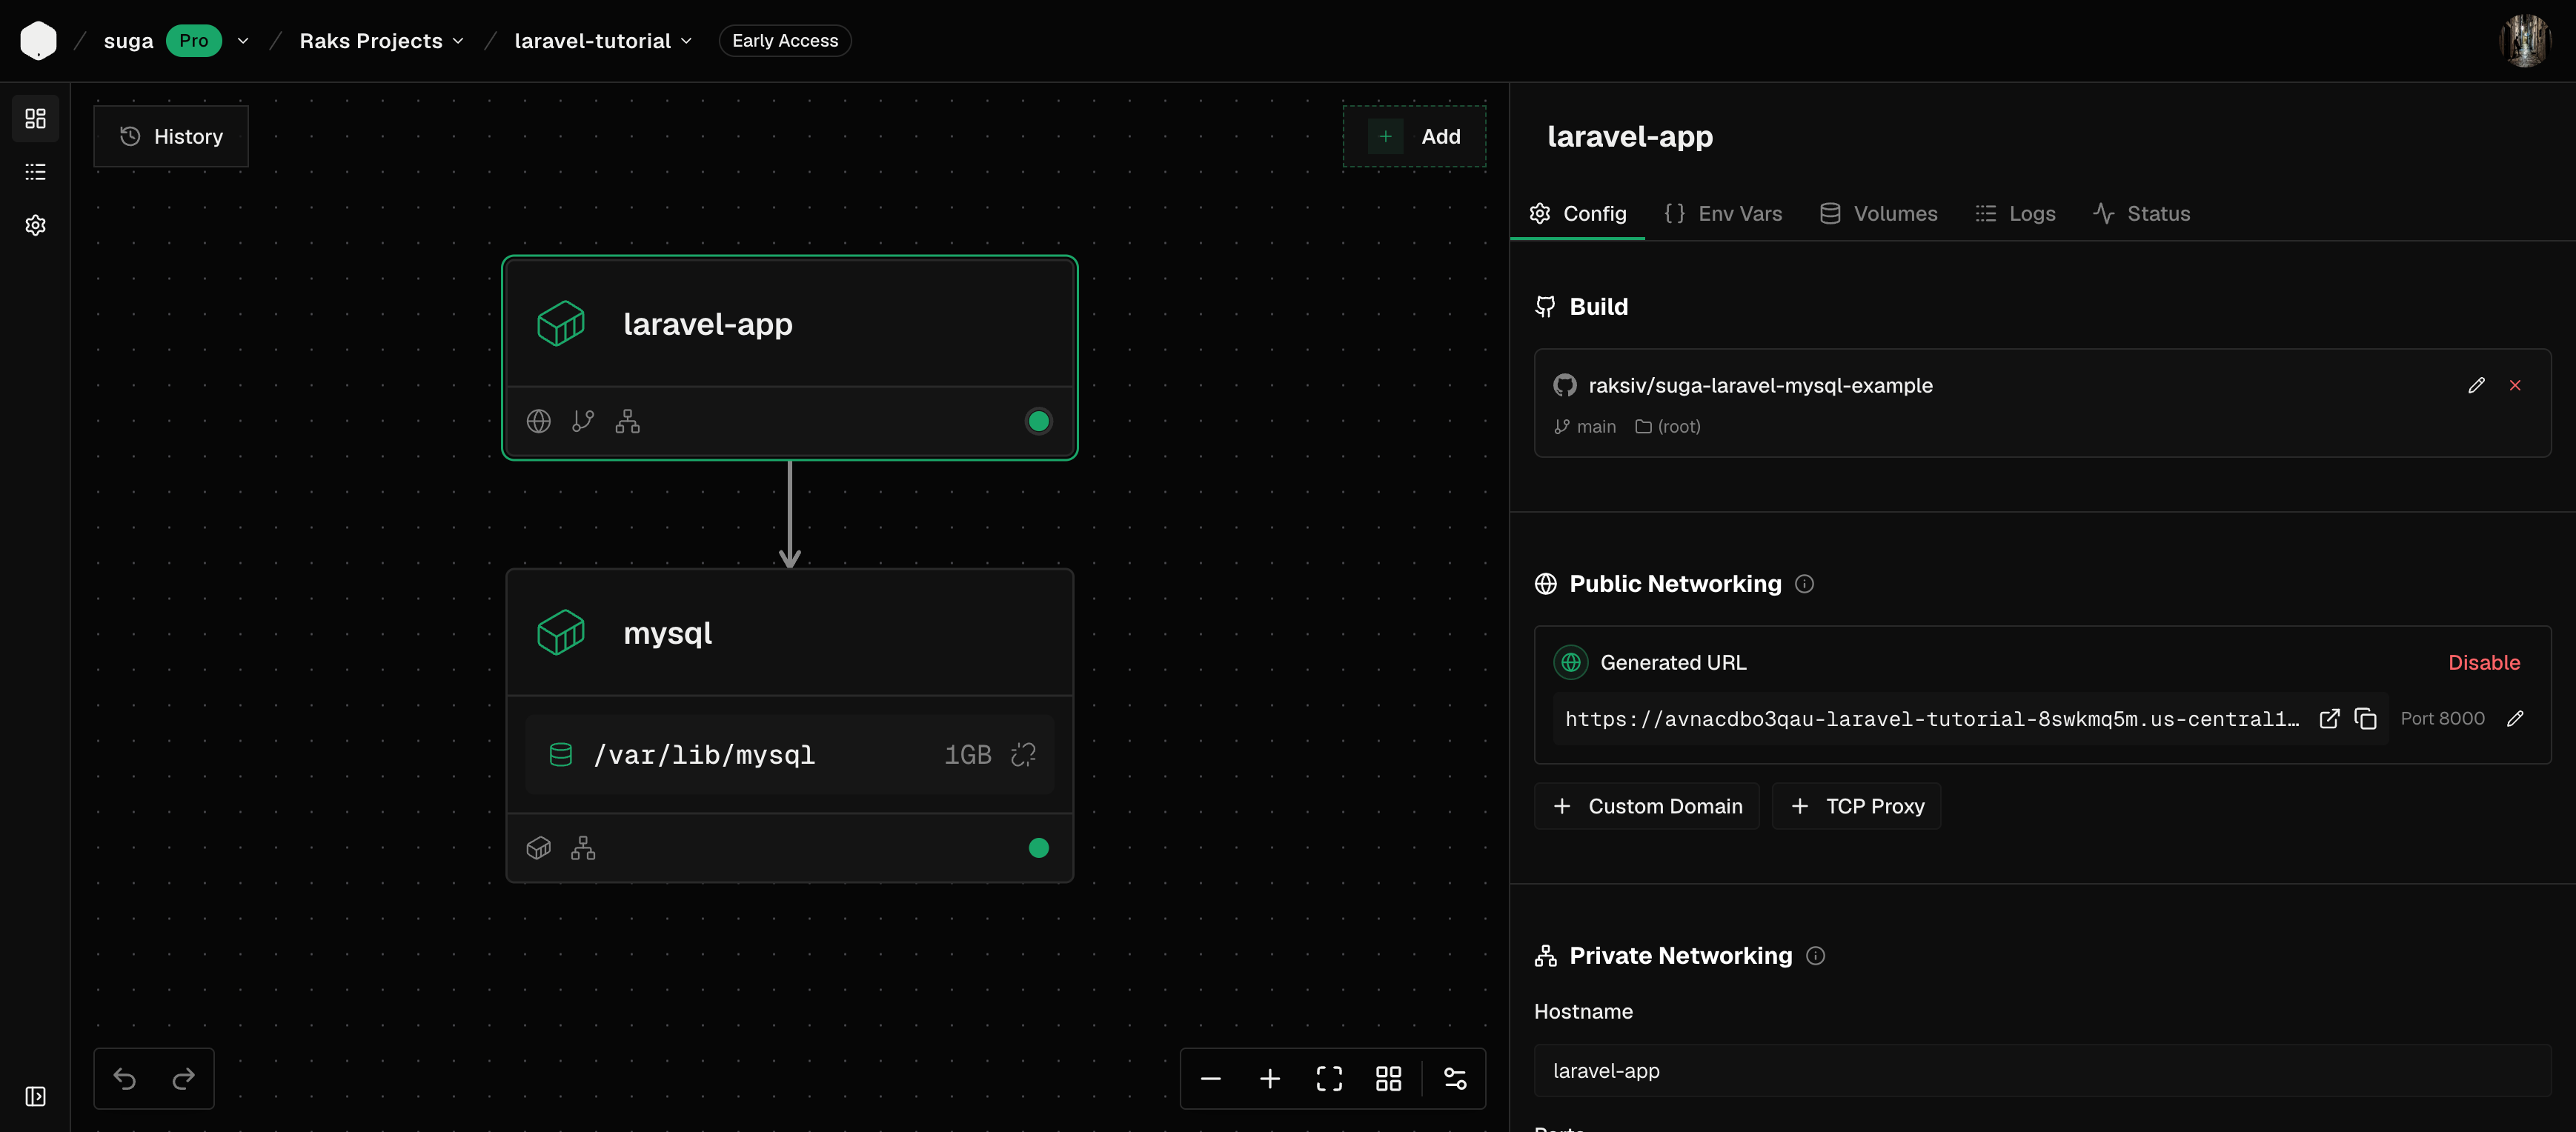Click the mysql node image cube icon
Viewport: 2576px width, 1132px height.
[539, 849]
